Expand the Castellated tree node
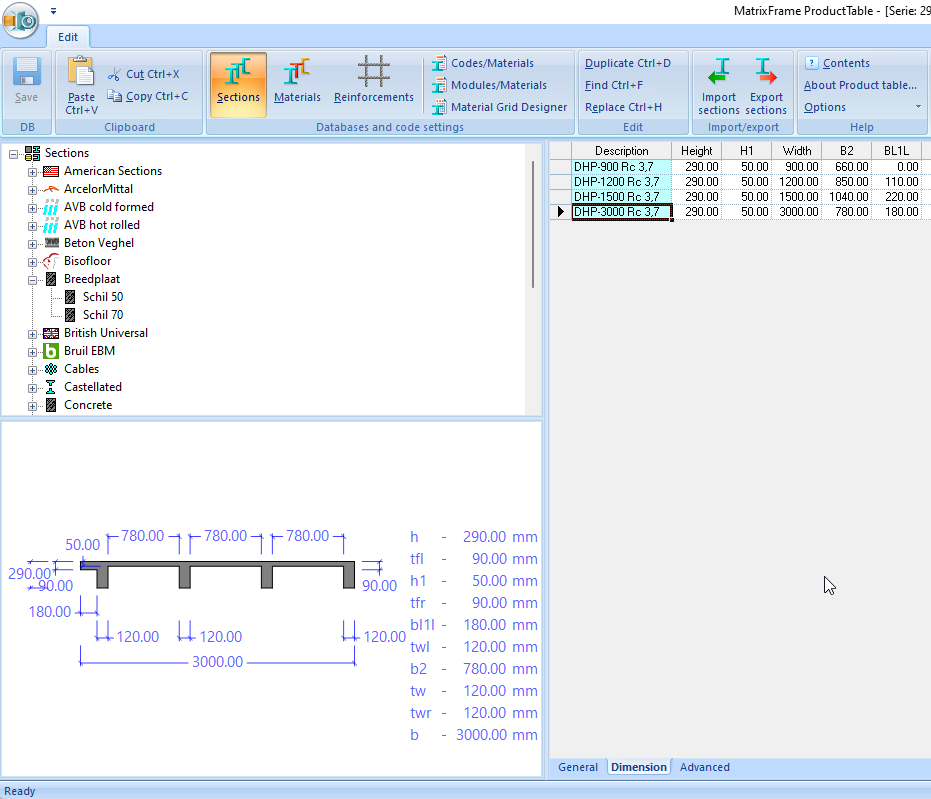This screenshot has width=931, height=799. [x=33, y=388]
